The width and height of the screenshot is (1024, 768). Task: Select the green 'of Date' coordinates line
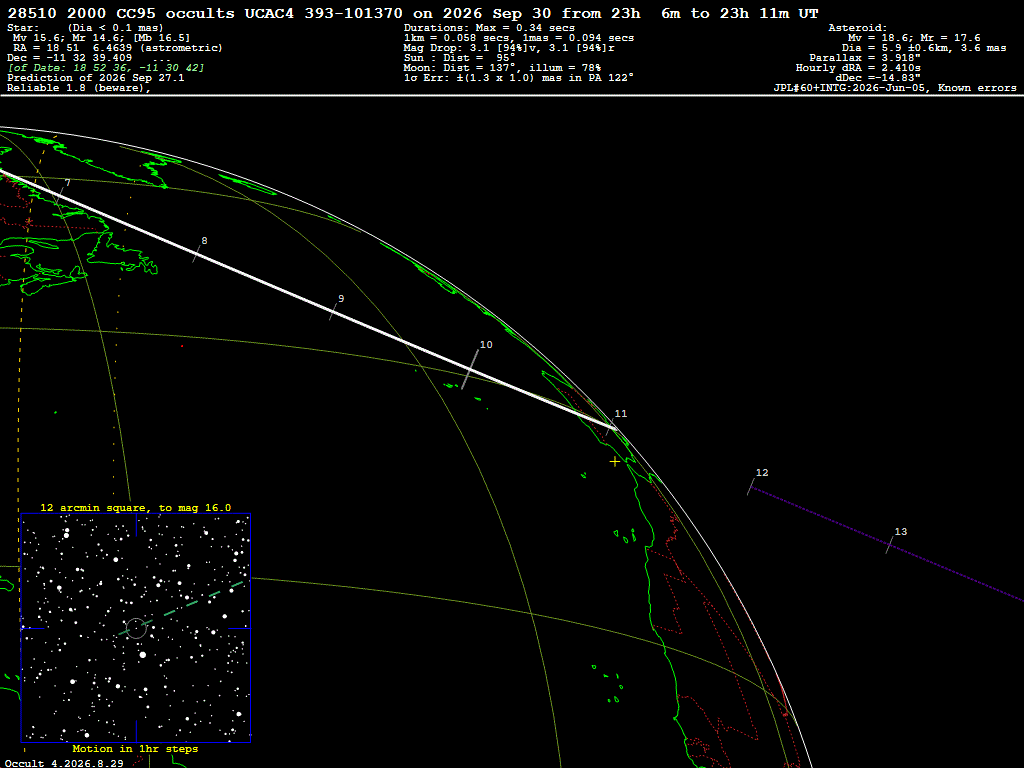coord(106,68)
